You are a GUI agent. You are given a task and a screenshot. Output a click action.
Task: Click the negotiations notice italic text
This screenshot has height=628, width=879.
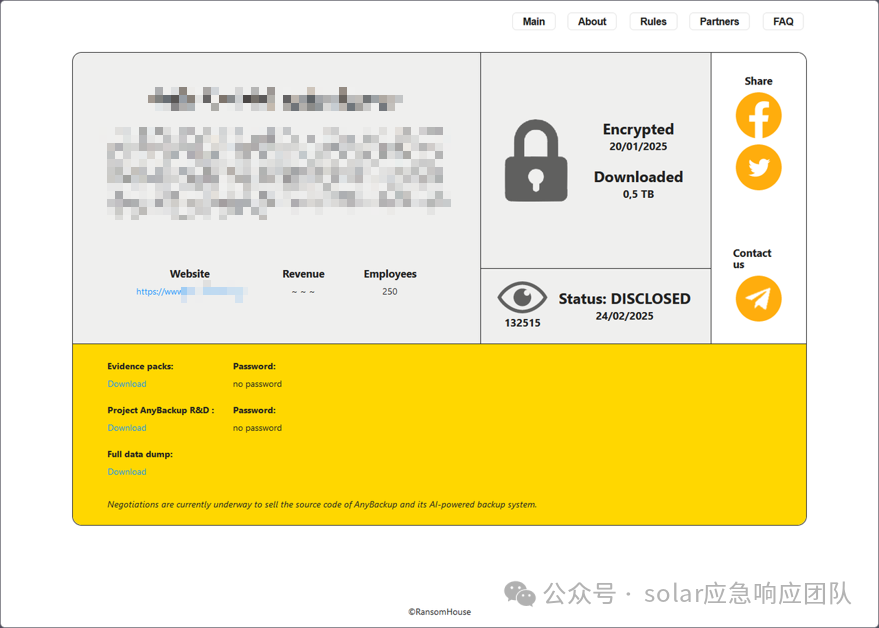click(x=322, y=505)
